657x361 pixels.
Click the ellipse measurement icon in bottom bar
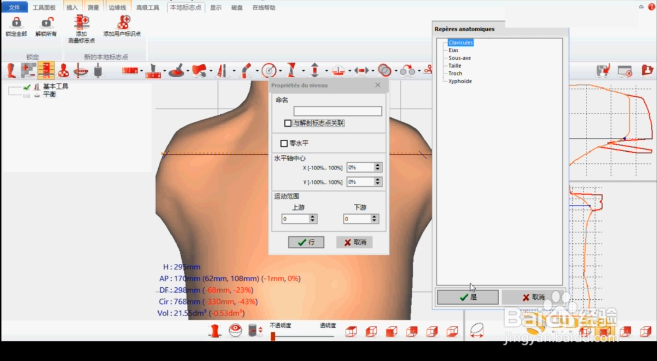(x=477, y=330)
